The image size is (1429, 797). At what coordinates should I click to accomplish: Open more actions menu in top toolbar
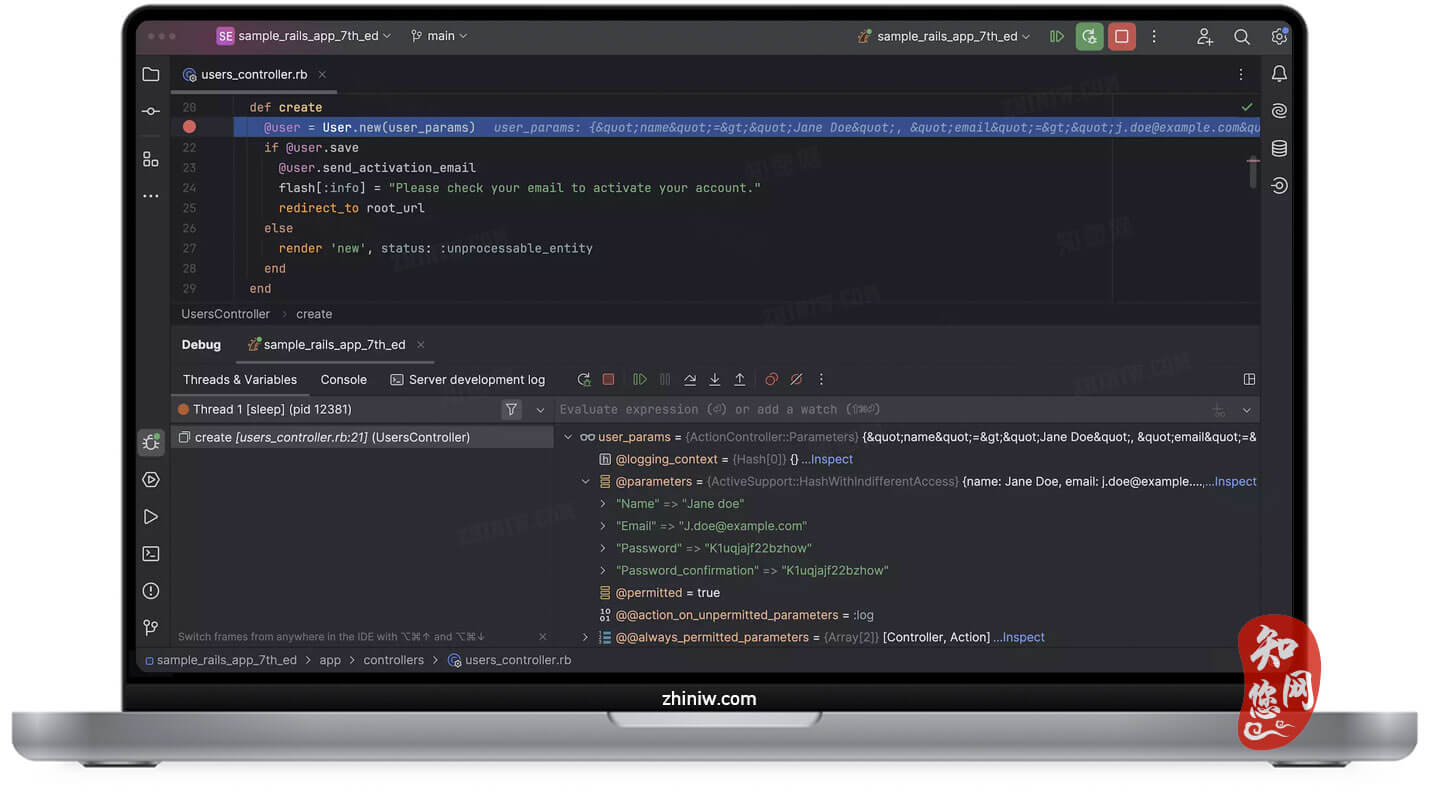pos(1154,36)
